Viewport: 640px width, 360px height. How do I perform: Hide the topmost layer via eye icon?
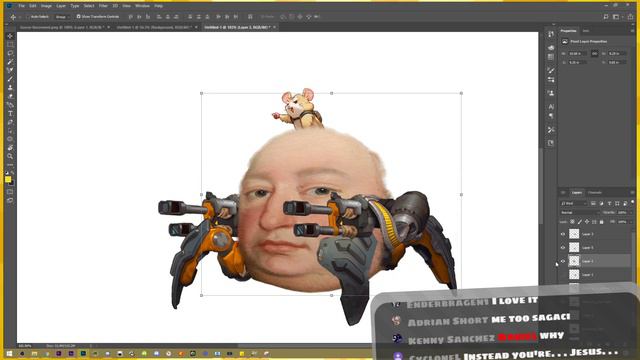[563, 234]
